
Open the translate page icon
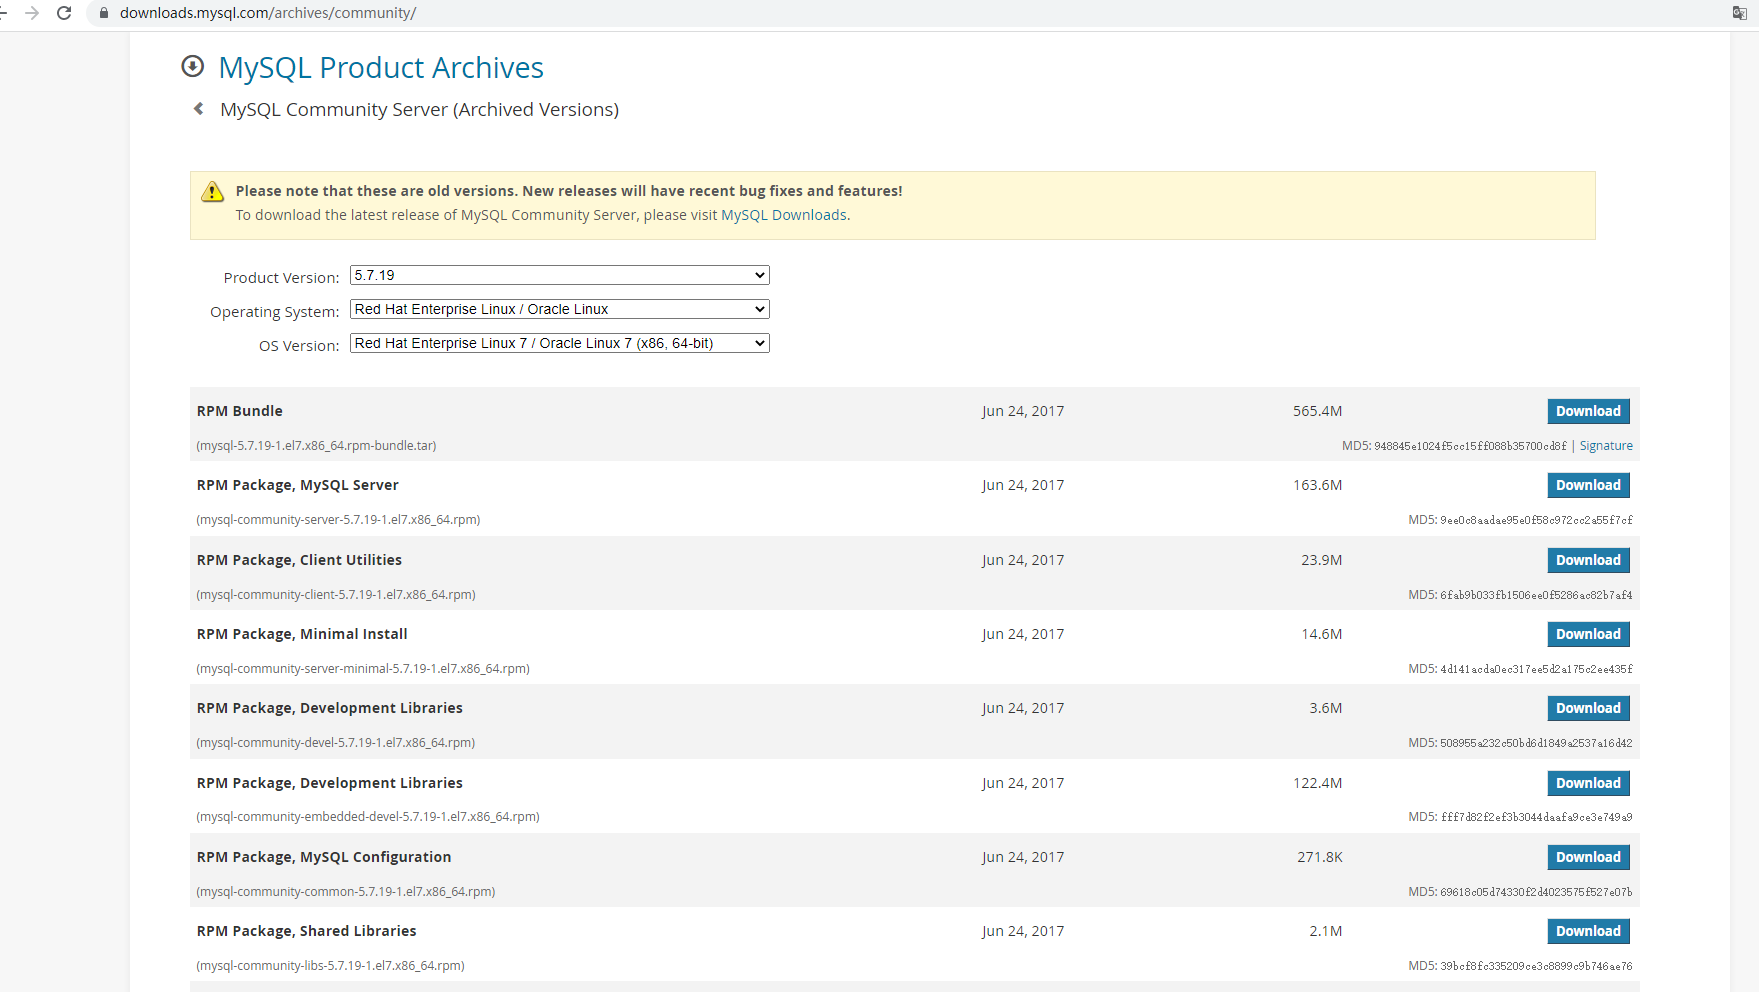pyautogui.click(x=1739, y=13)
